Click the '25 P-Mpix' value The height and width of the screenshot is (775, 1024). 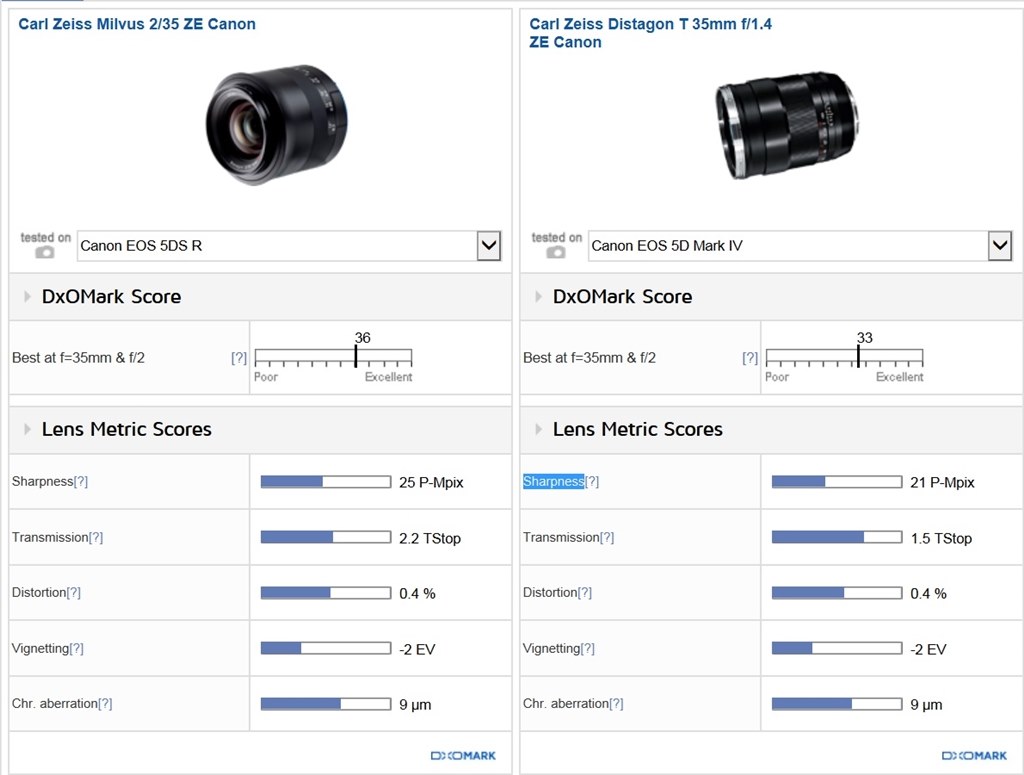click(431, 482)
